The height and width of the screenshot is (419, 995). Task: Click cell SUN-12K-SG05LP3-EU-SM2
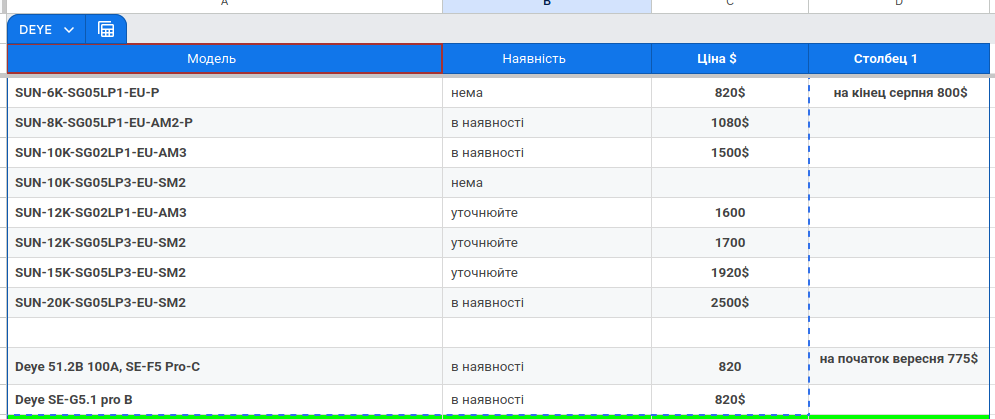coord(225,243)
